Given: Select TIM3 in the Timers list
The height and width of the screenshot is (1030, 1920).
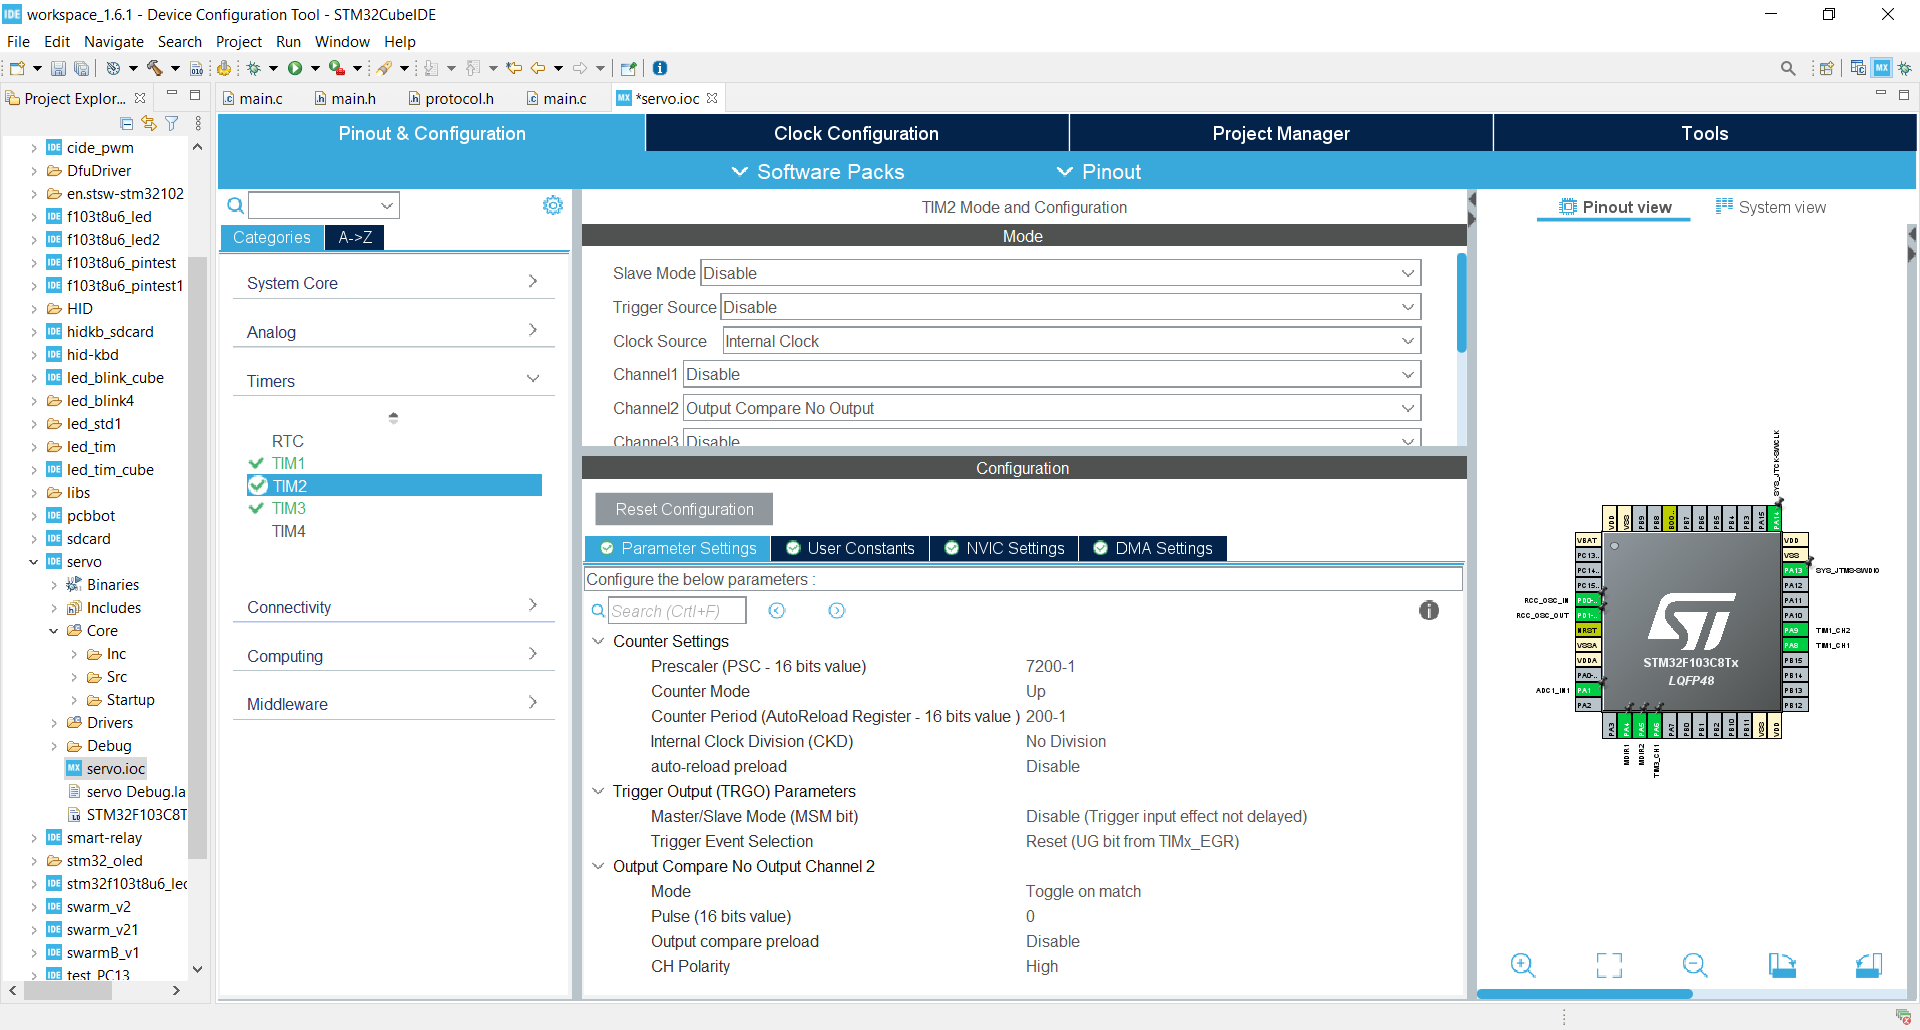Looking at the screenshot, I should coord(288,508).
